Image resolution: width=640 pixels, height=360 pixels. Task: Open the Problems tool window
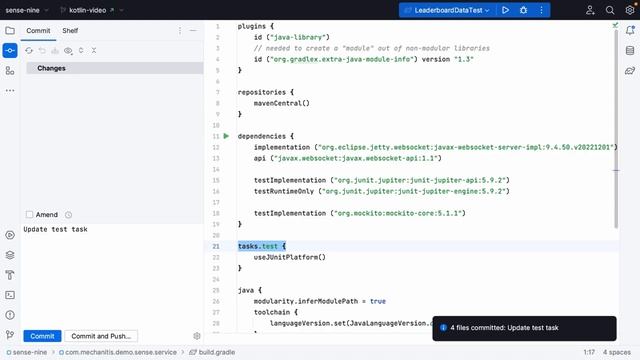click(10, 315)
